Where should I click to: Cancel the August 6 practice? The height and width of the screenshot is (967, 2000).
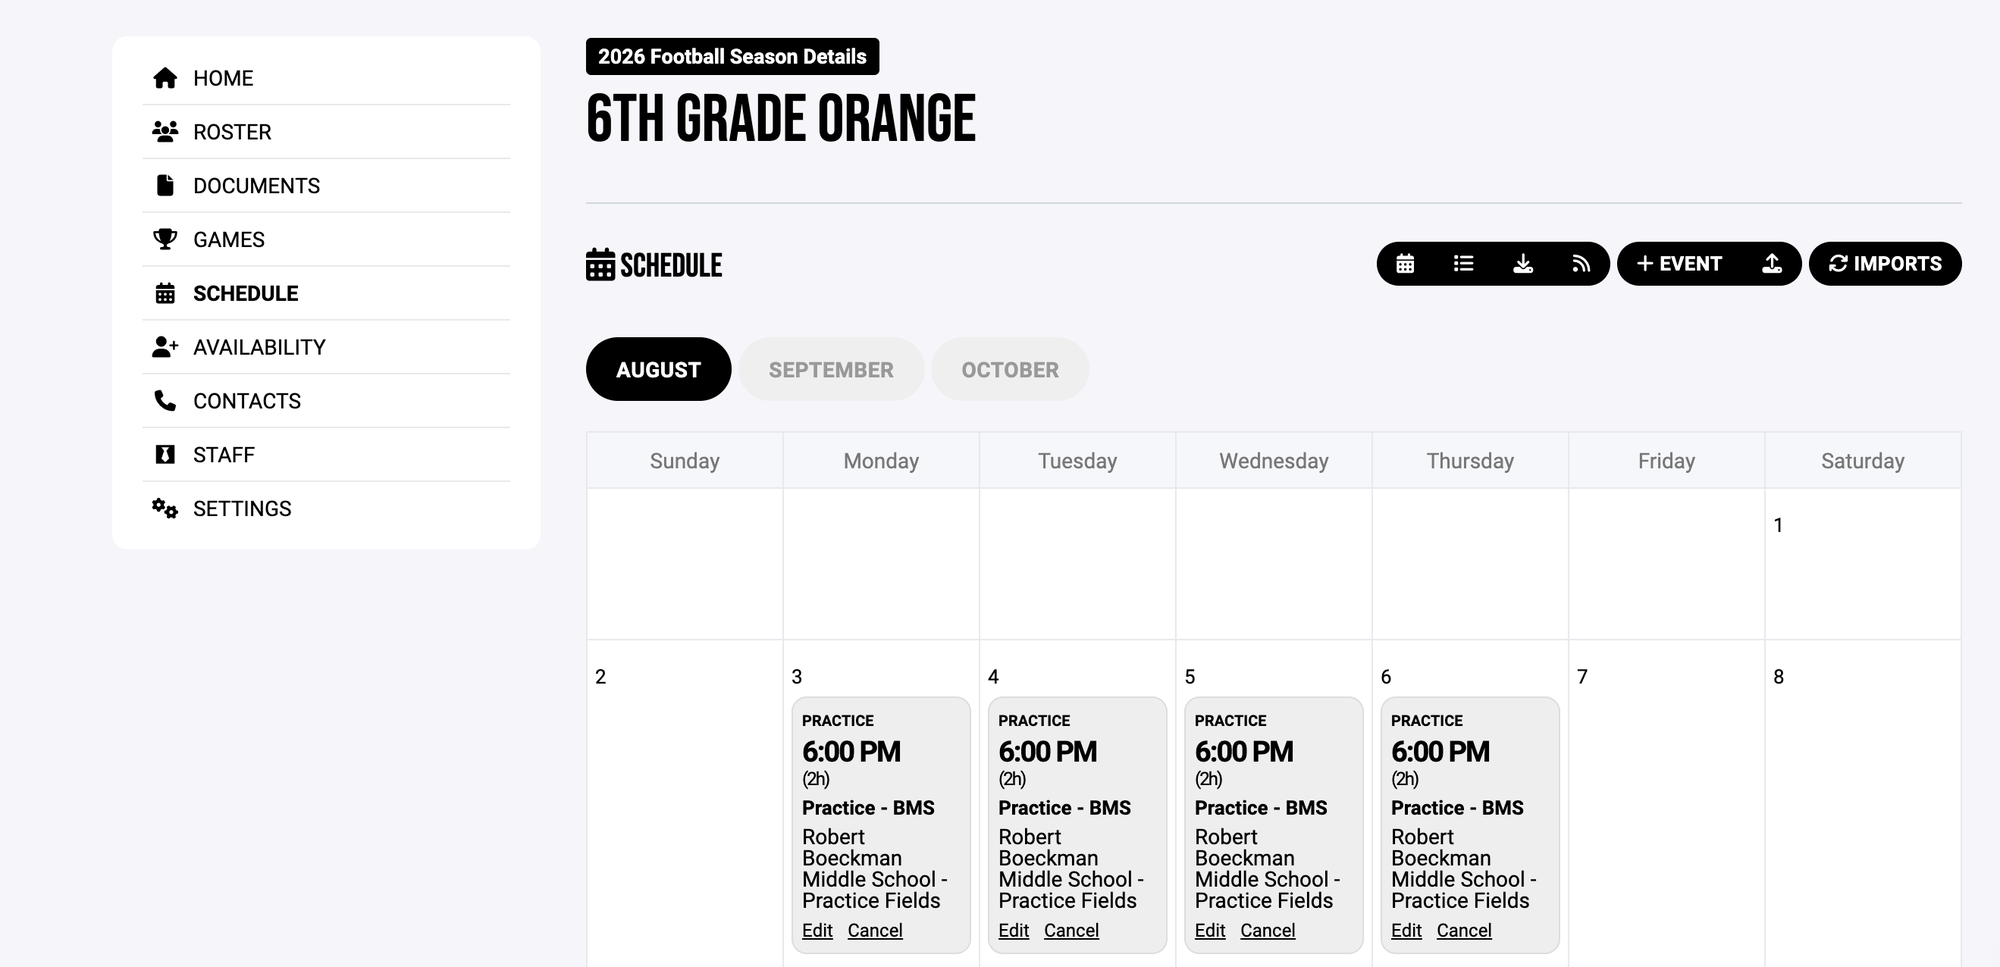click(x=1464, y=931)
